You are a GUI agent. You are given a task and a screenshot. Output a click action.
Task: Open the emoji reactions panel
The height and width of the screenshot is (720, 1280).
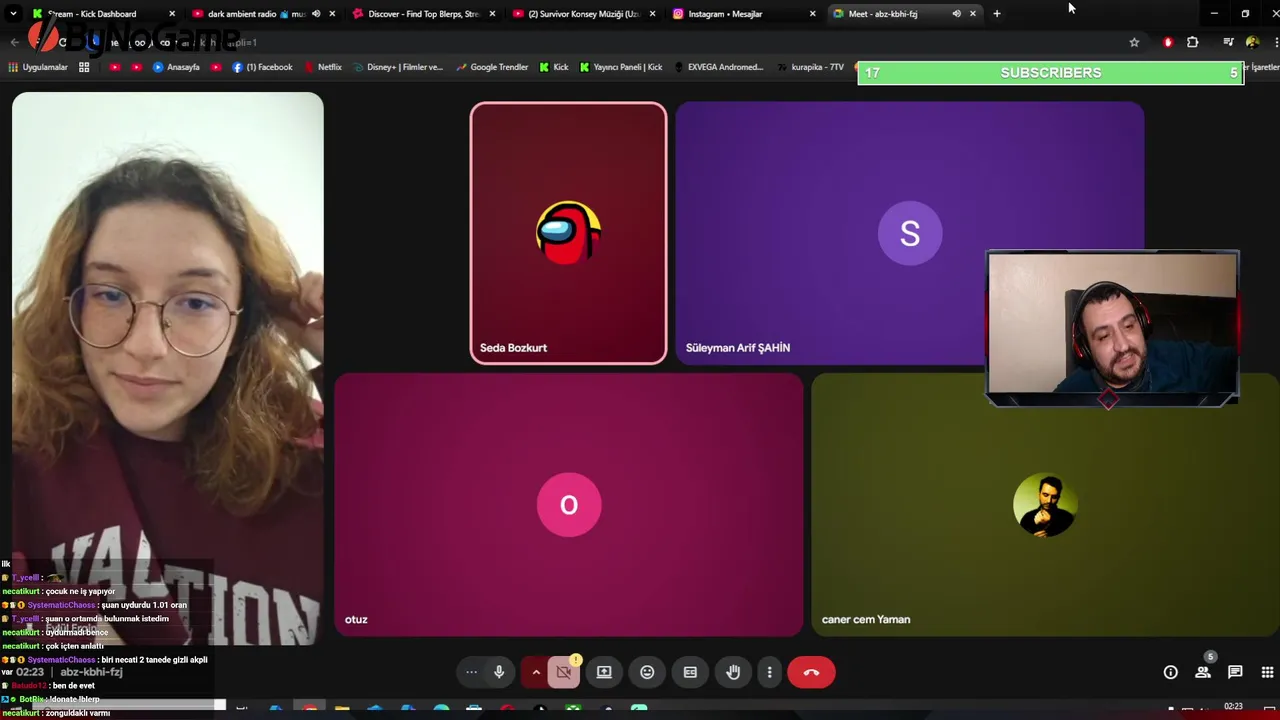pos(647,672)
